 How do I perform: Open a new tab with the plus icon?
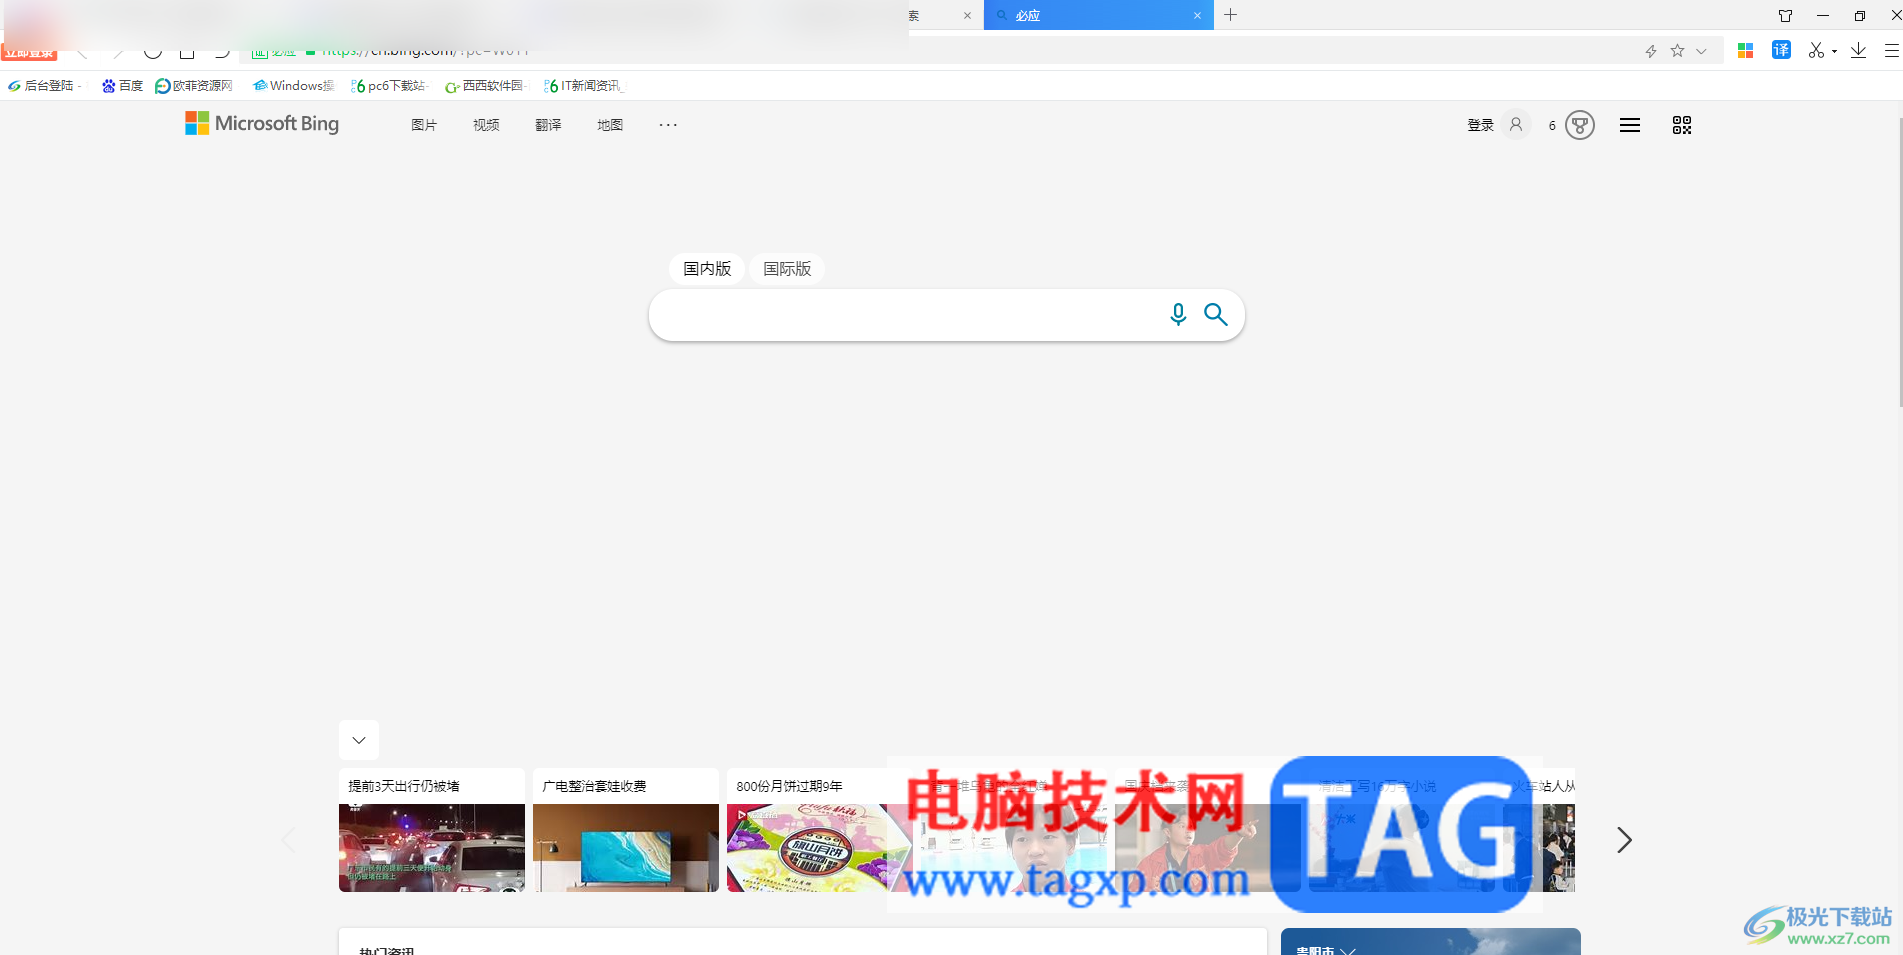1231,15
